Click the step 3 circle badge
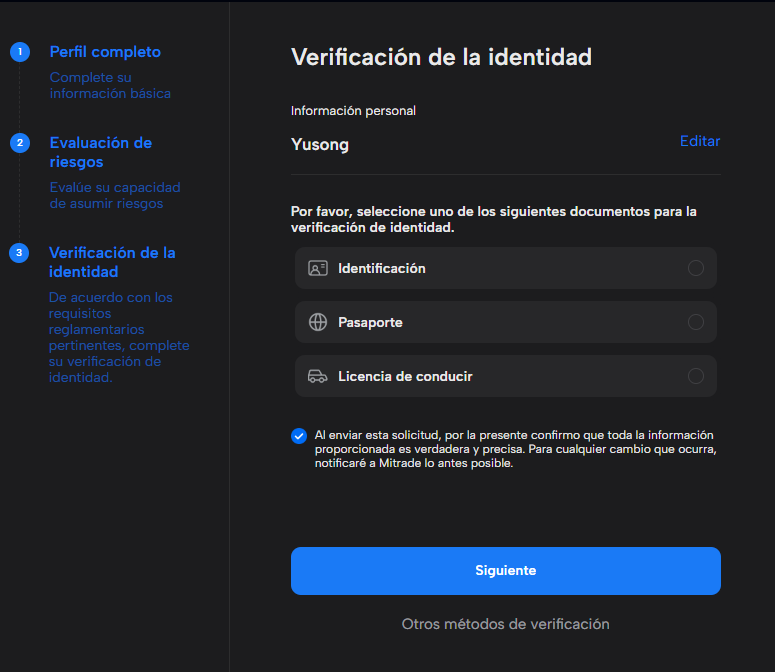775x672 pixels. click(x=19, y=253)
